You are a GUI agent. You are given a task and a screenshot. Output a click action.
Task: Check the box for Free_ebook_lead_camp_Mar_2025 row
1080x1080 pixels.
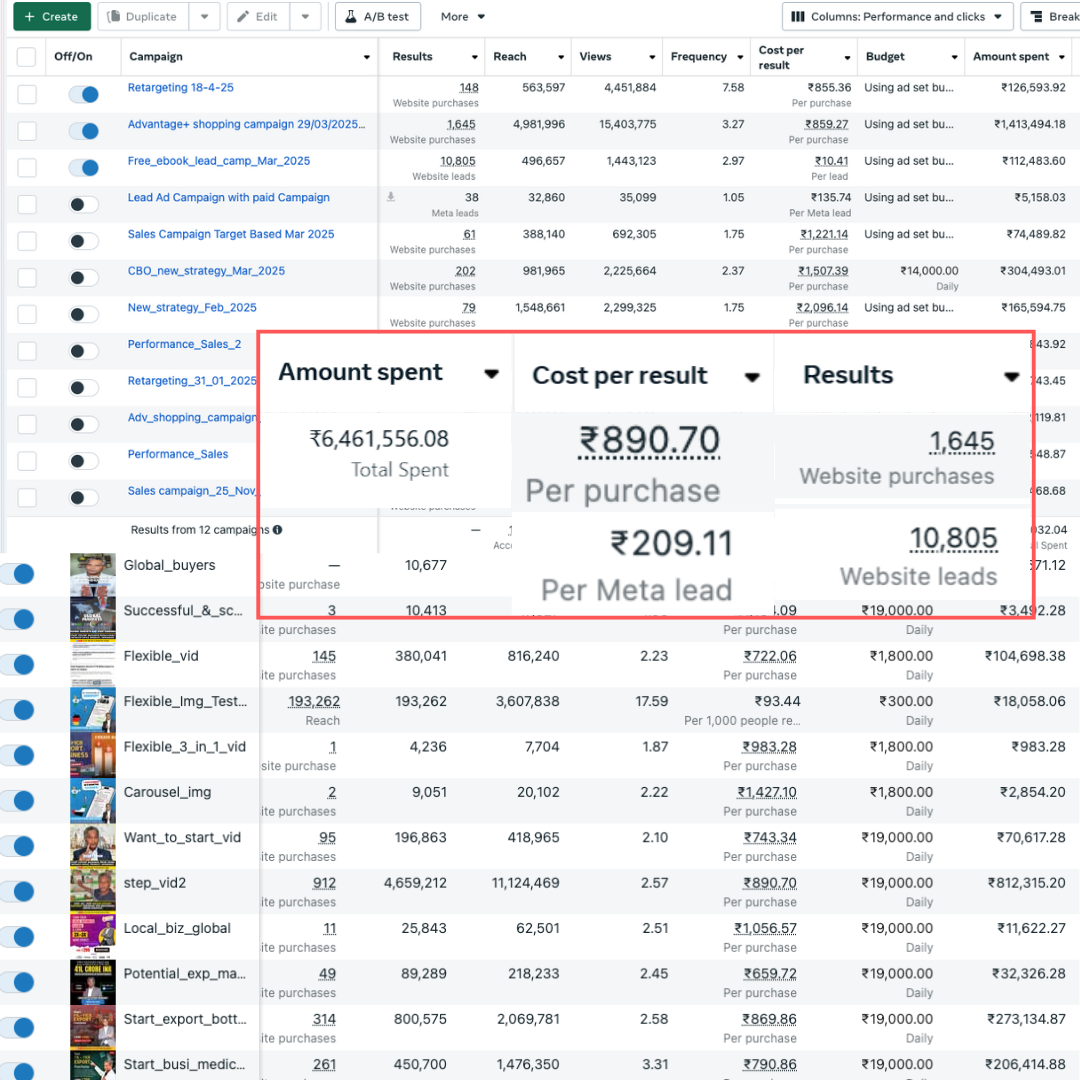click(27, 167)
